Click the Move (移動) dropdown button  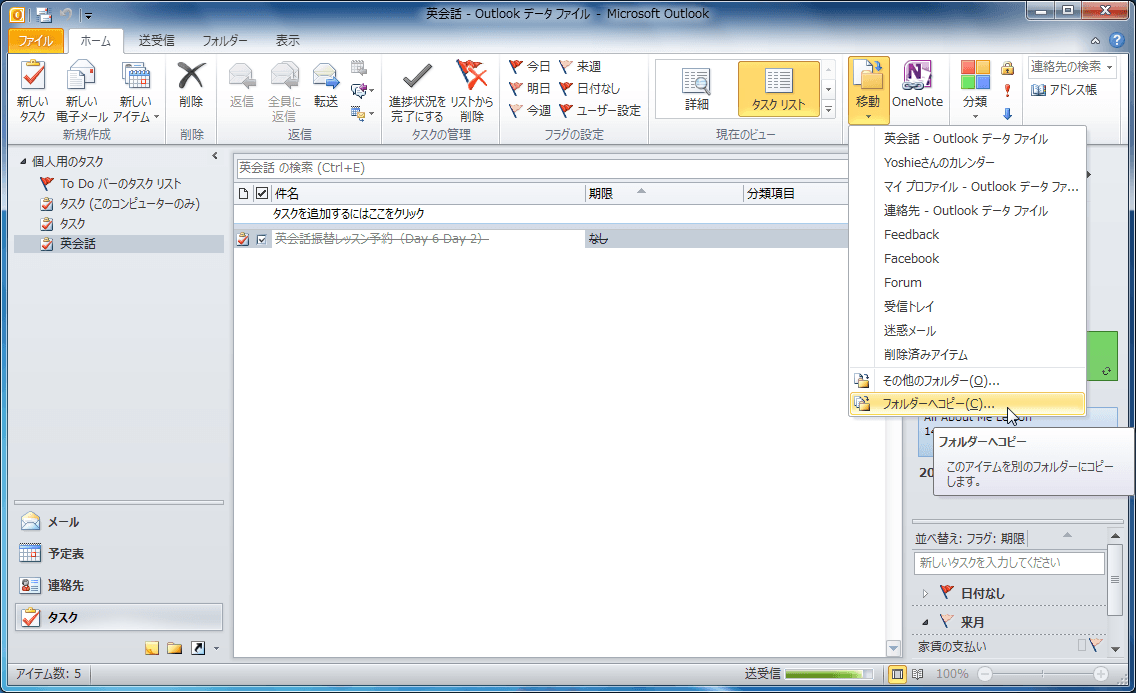tap(868, 89)
